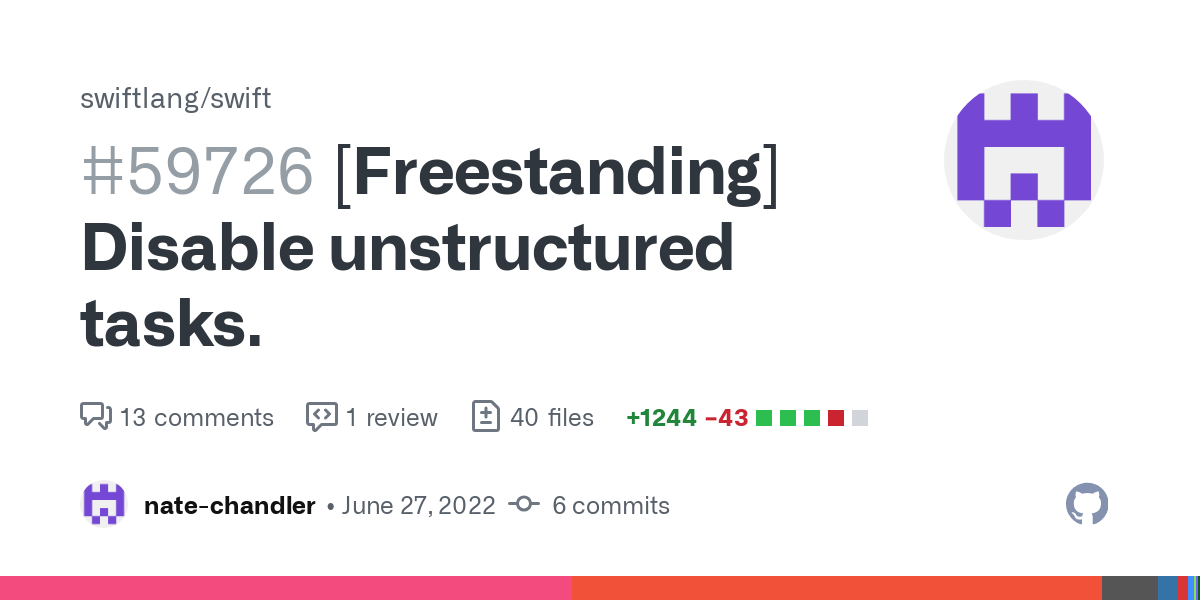Select the orange language bar segment
The height and width of the screenshot is (600, 1200).
click(836, 588)
